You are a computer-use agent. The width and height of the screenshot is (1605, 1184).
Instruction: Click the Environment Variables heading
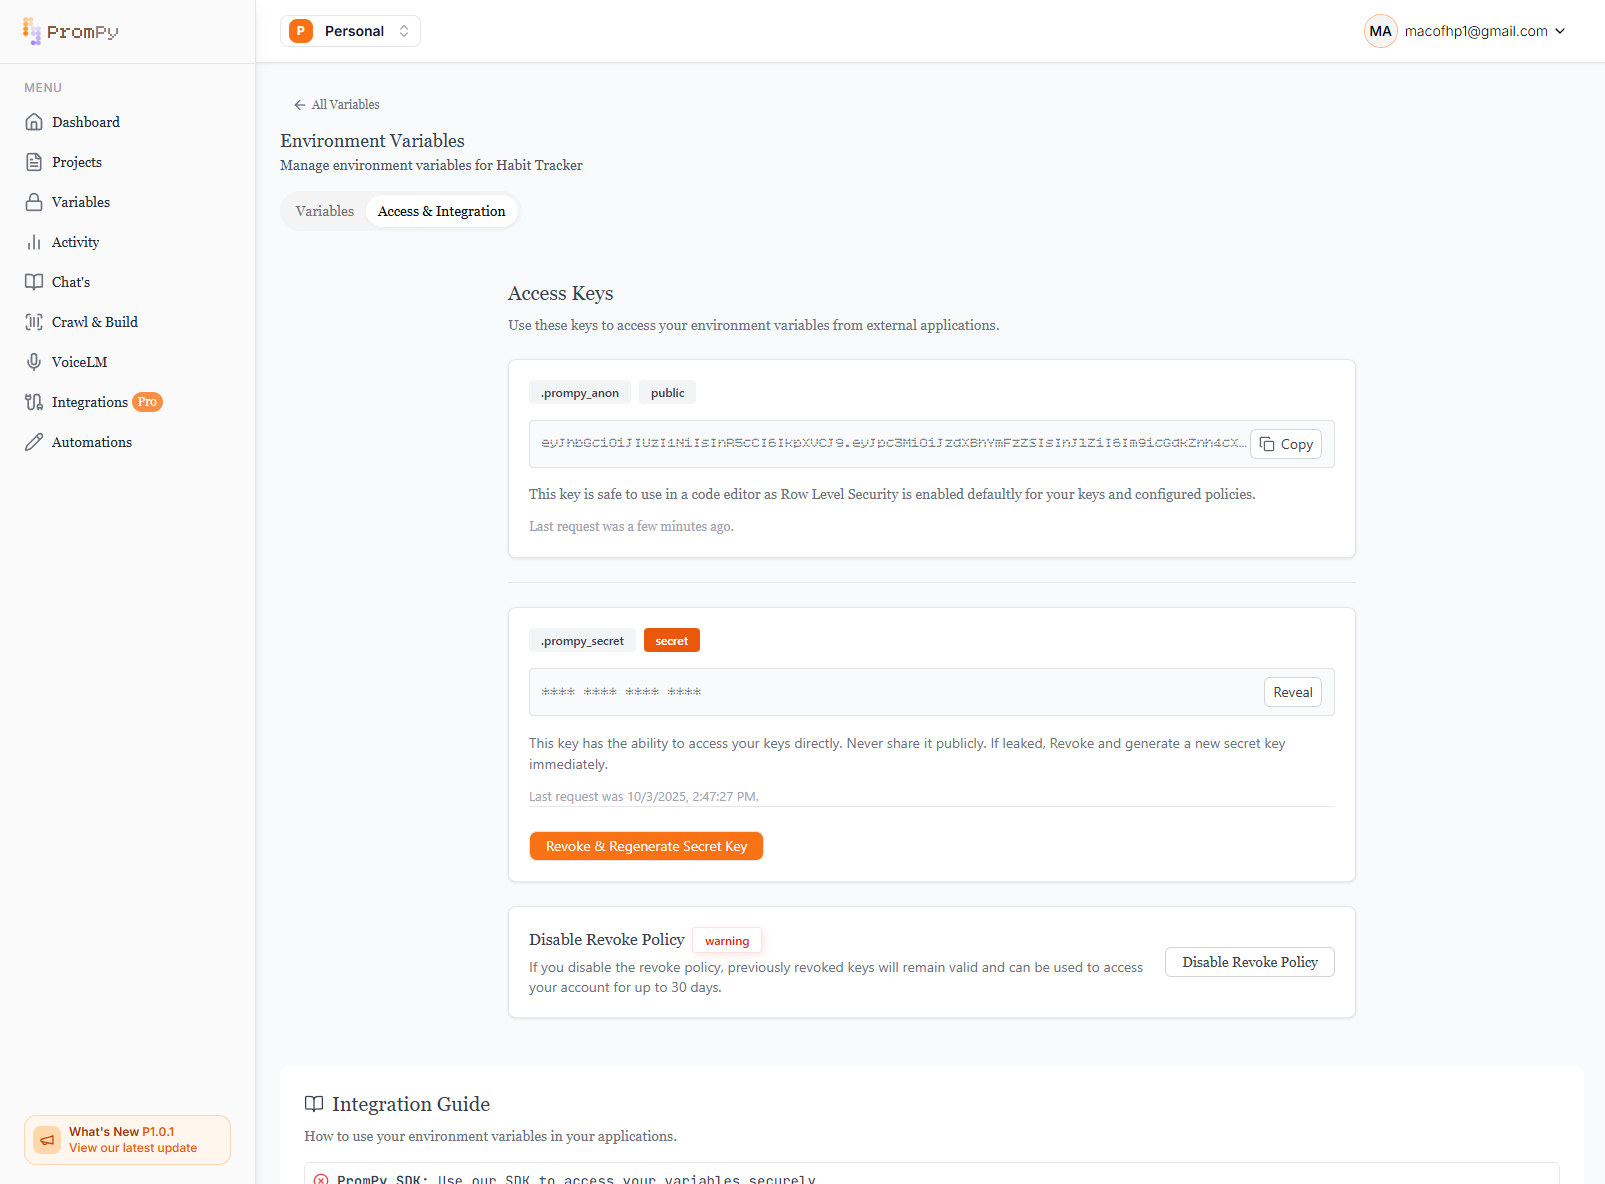(372, 141)
